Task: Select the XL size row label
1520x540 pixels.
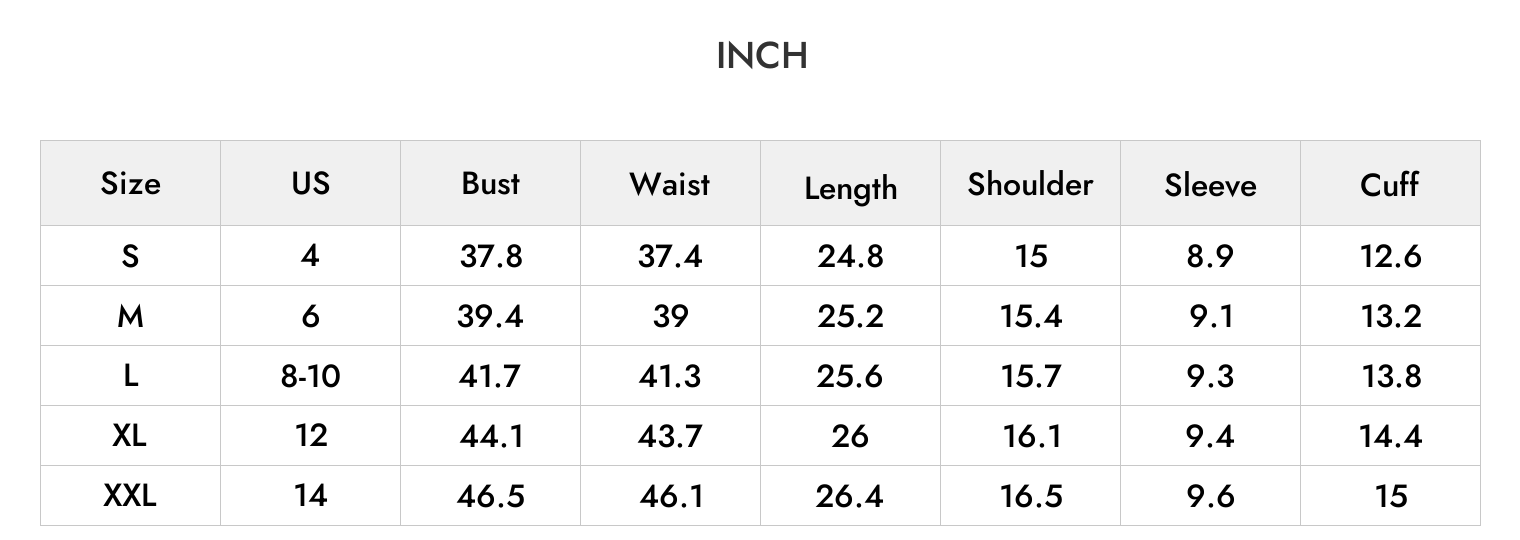Action: (x=130, y=436)
